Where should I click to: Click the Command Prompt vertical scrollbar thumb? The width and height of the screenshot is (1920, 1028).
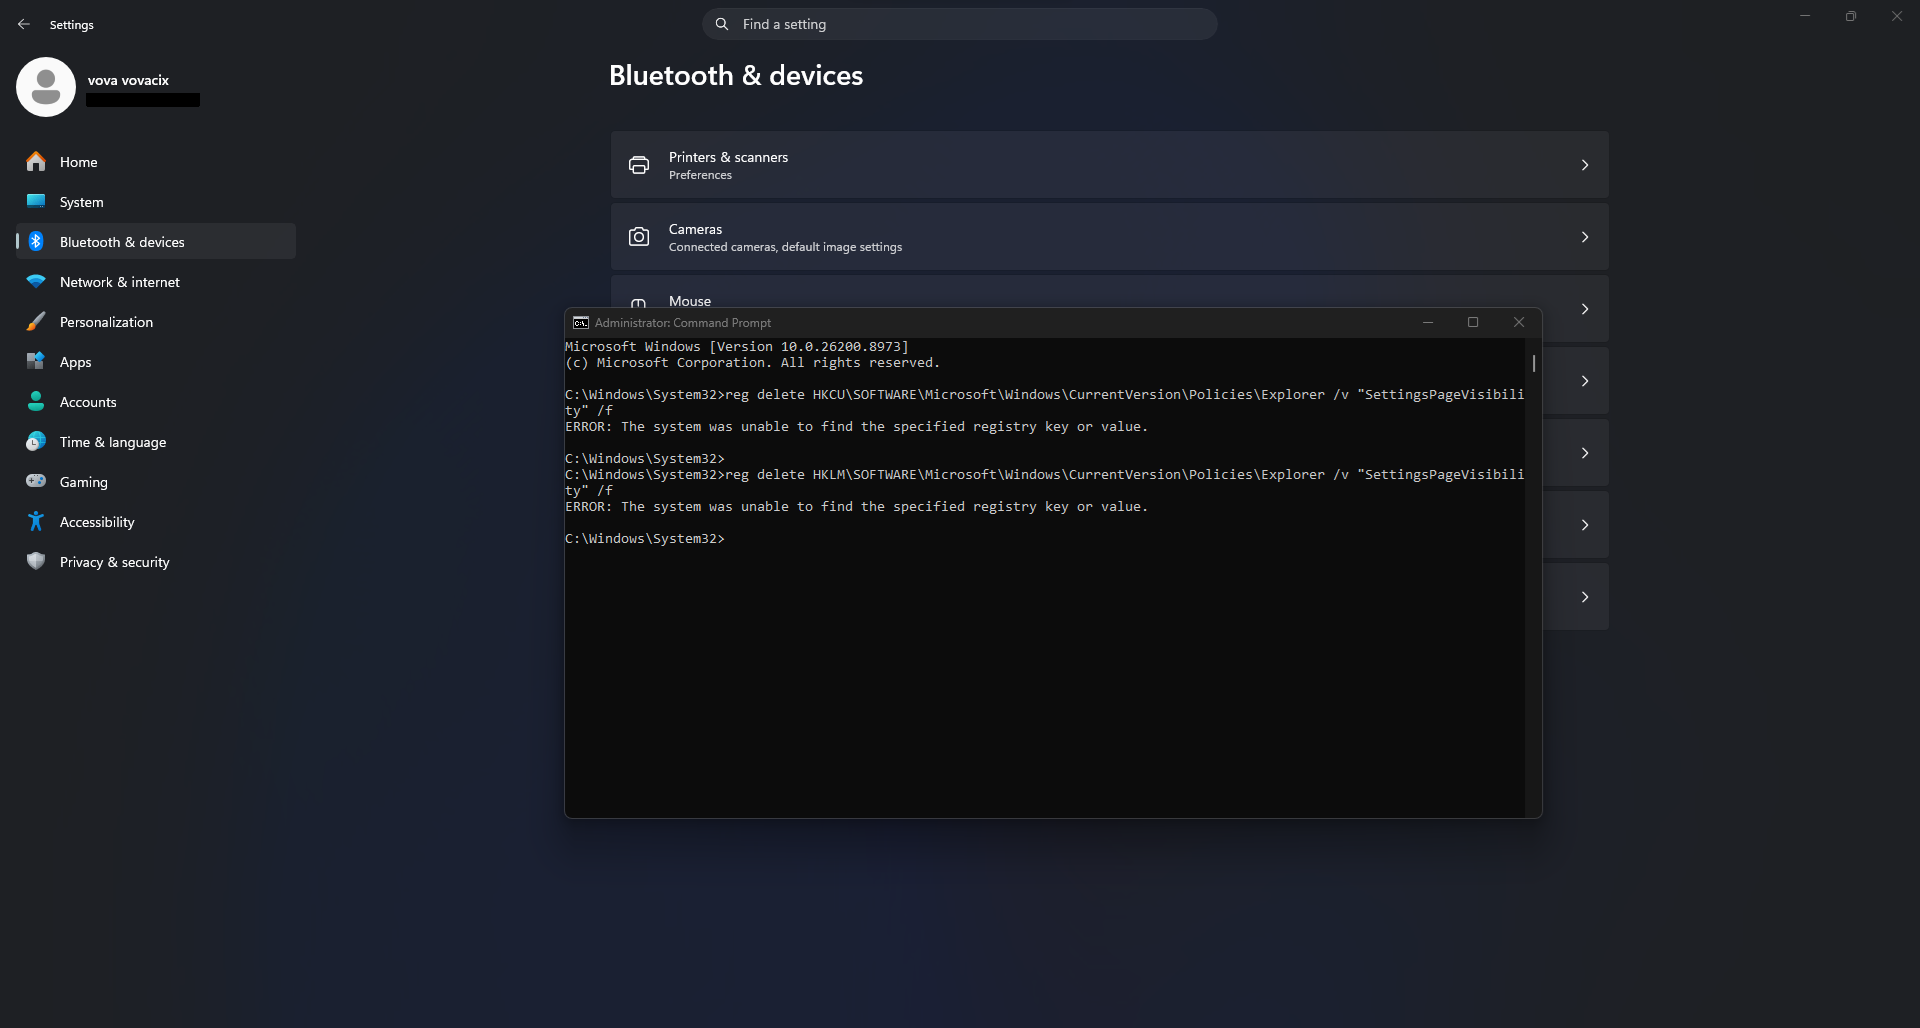point(1534,363)
